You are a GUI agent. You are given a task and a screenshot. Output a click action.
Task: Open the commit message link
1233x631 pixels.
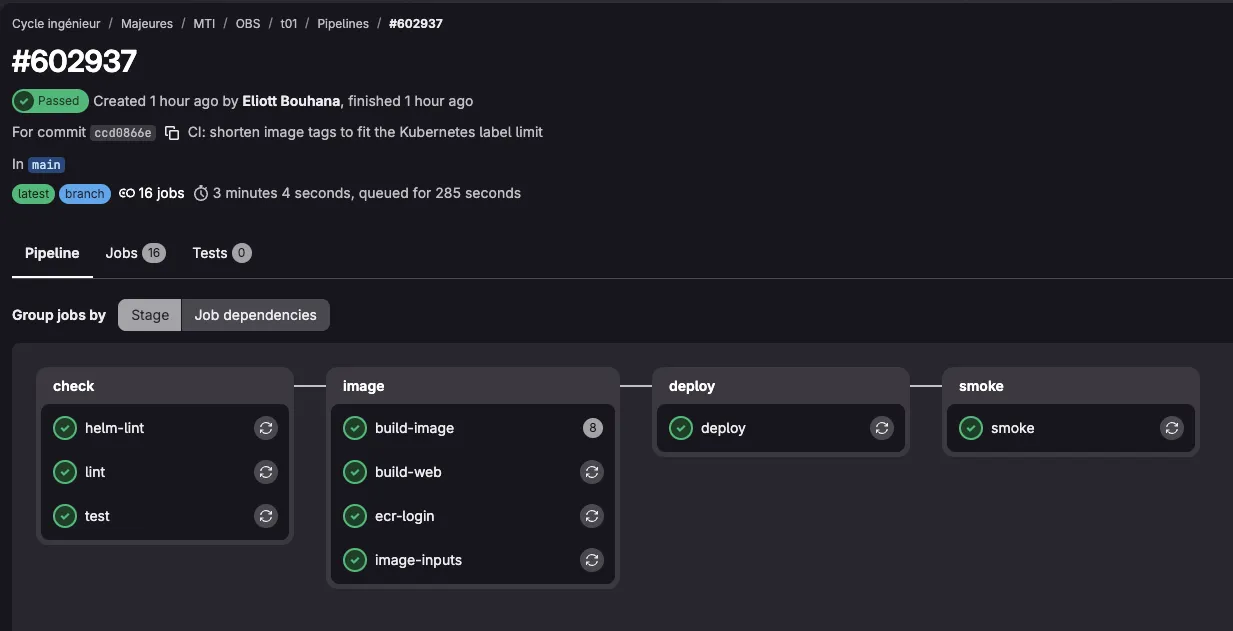365,132
